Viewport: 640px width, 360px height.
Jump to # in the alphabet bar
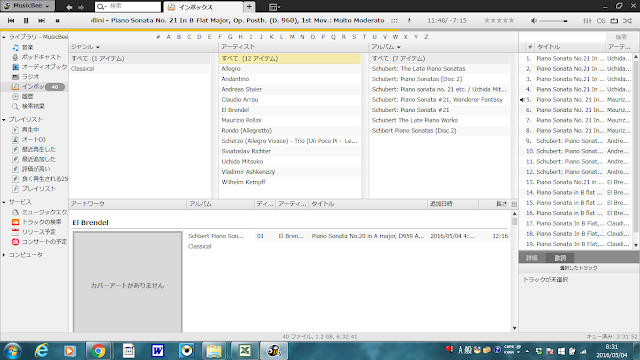(x=158, y=37)
